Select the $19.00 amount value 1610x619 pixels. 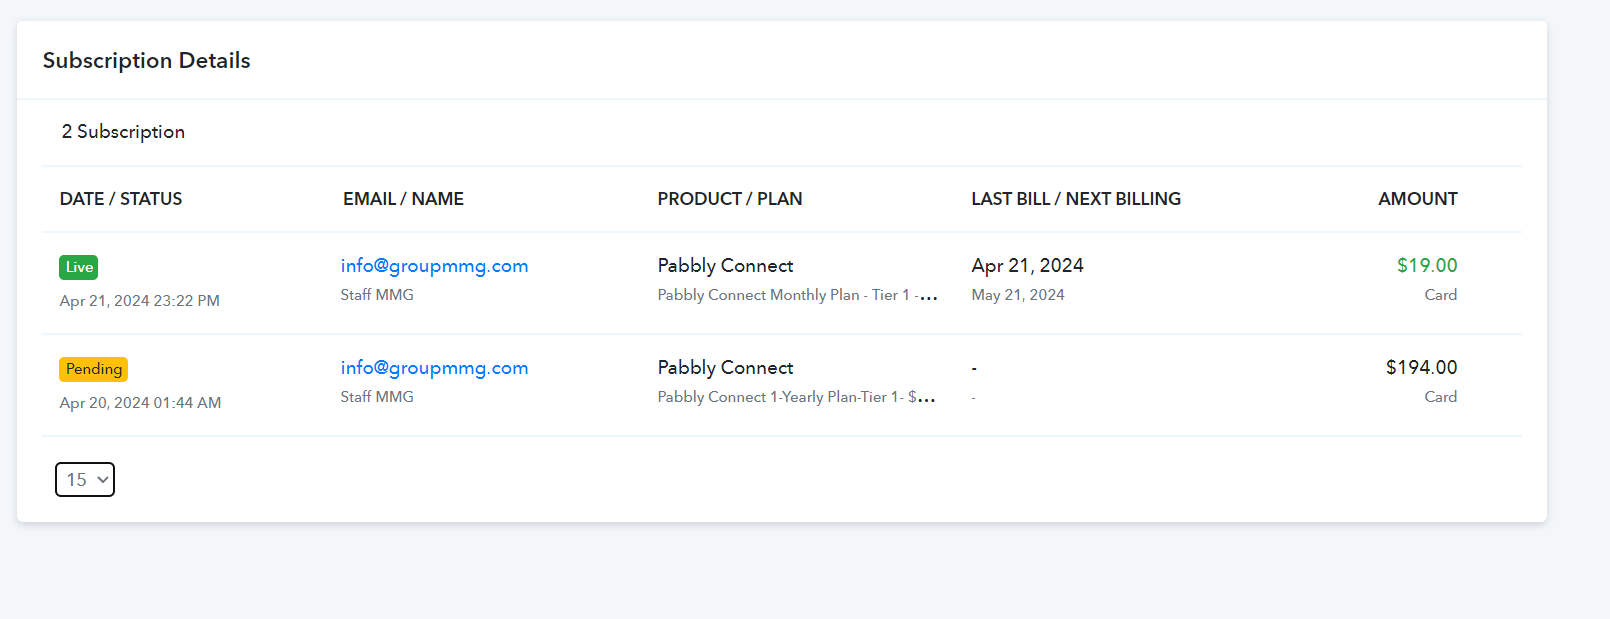pos(1427,265)
